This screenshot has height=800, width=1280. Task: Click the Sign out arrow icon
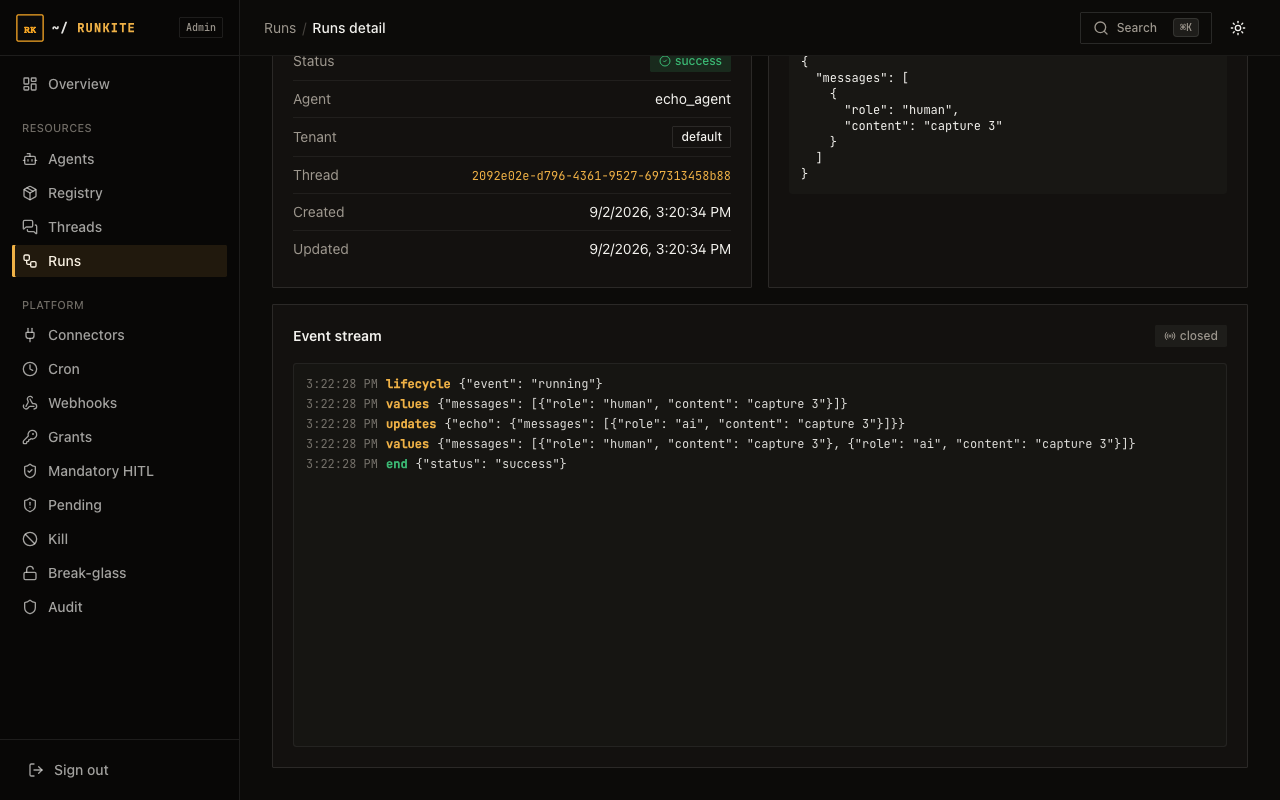pos(36,770)
